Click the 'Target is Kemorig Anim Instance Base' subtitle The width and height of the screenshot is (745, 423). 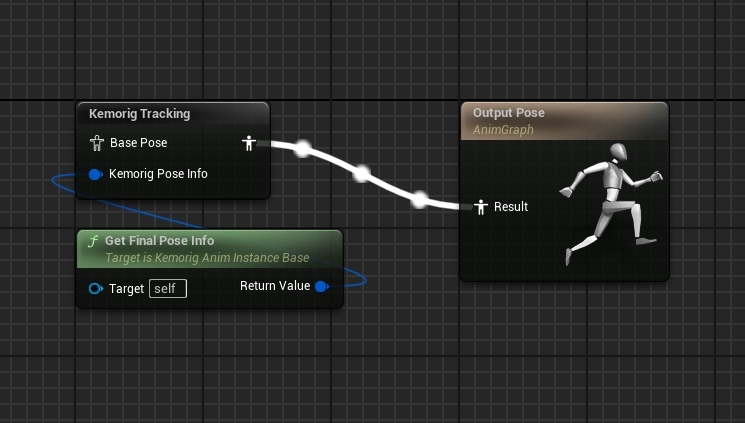(207, 258)
